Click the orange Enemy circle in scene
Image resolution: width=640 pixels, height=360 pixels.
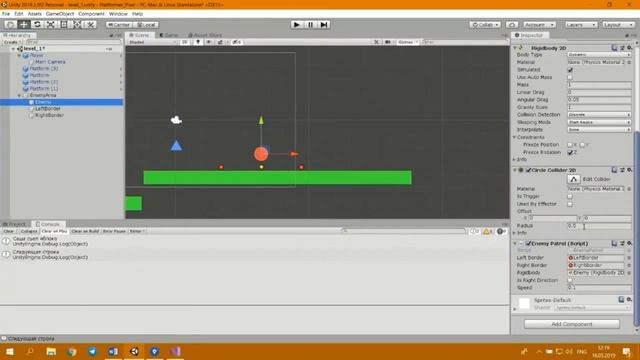click(x=261, y=154)
